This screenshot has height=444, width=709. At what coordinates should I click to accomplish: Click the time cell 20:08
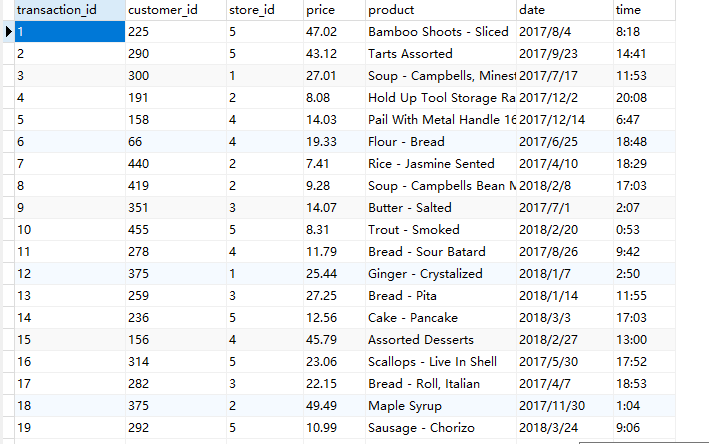644,98
